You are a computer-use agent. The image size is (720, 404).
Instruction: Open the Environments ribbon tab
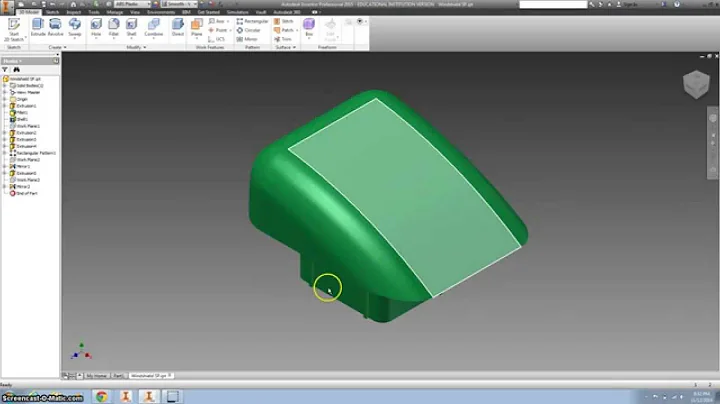[161, 12]
